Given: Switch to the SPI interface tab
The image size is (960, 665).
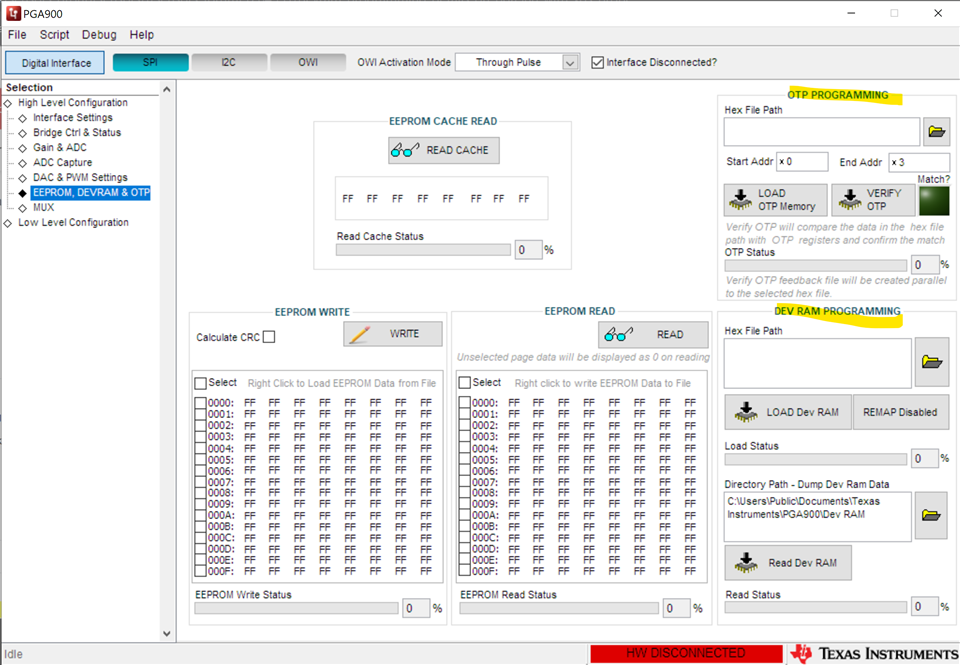Looking at the screenshot, I should [x=151, y=62].
